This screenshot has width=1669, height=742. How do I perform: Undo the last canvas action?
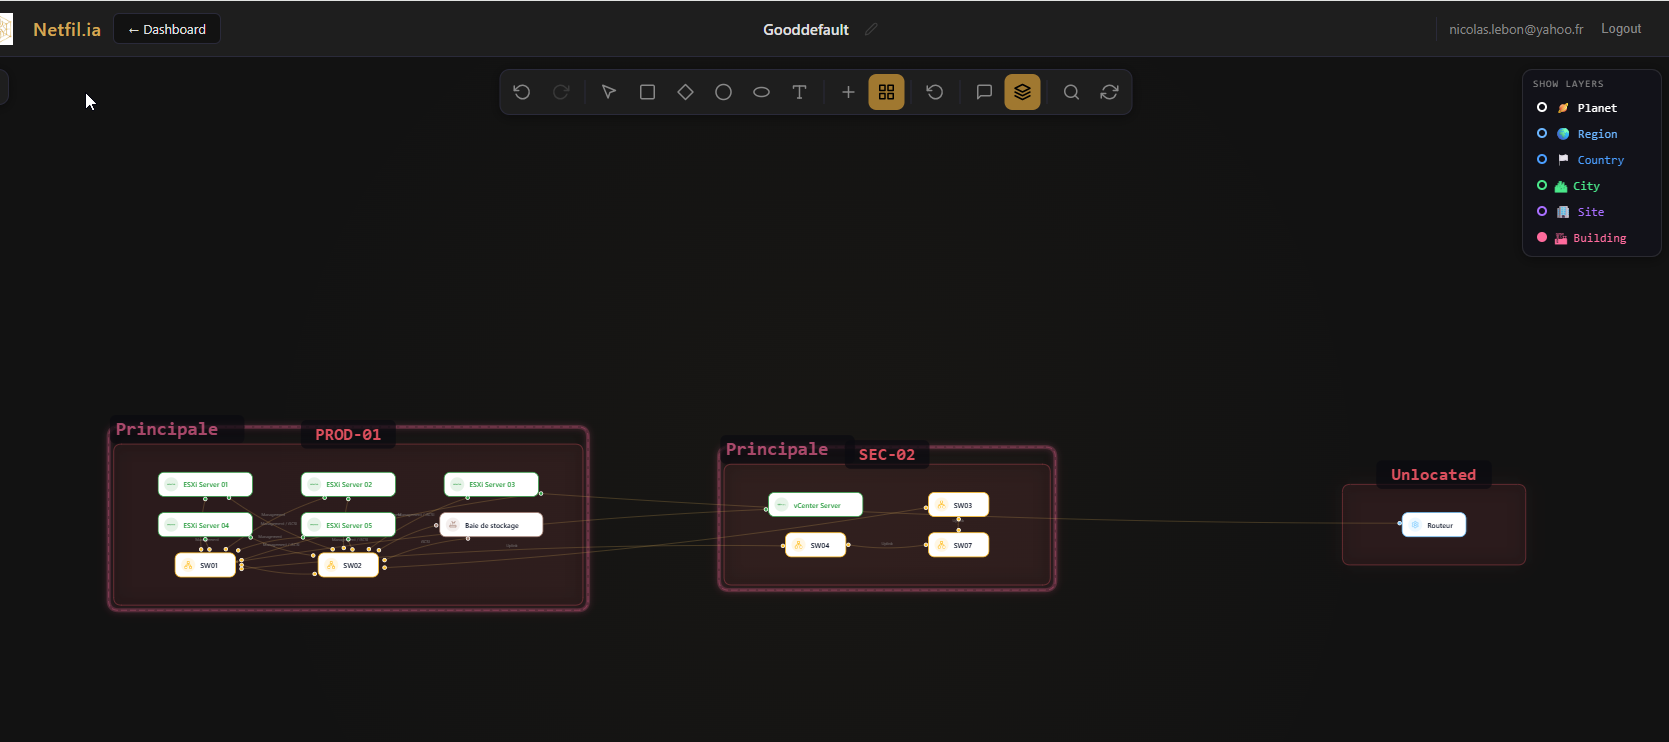522,92
